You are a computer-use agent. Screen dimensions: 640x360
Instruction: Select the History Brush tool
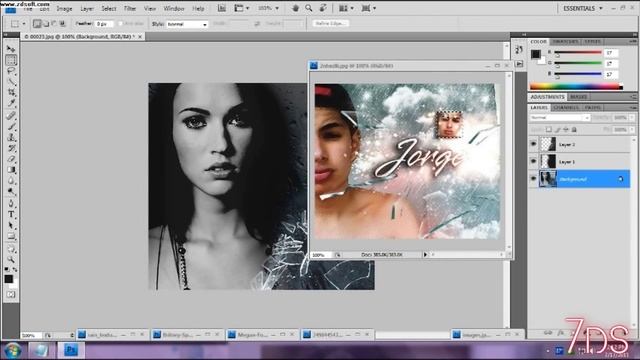pos(11,148)
